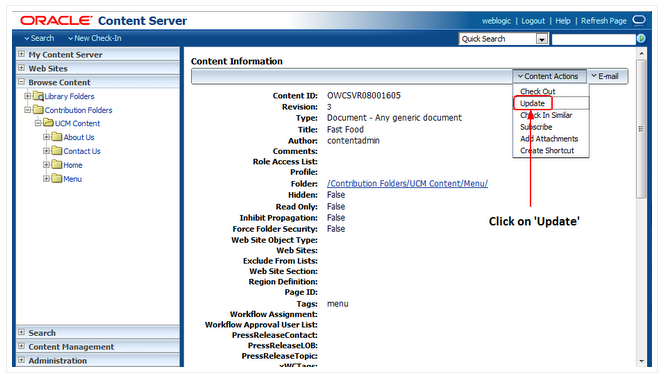The width and height of the screenshot is (661, 380).
Task: Click the Home folder icon
Action: [57, 165]
